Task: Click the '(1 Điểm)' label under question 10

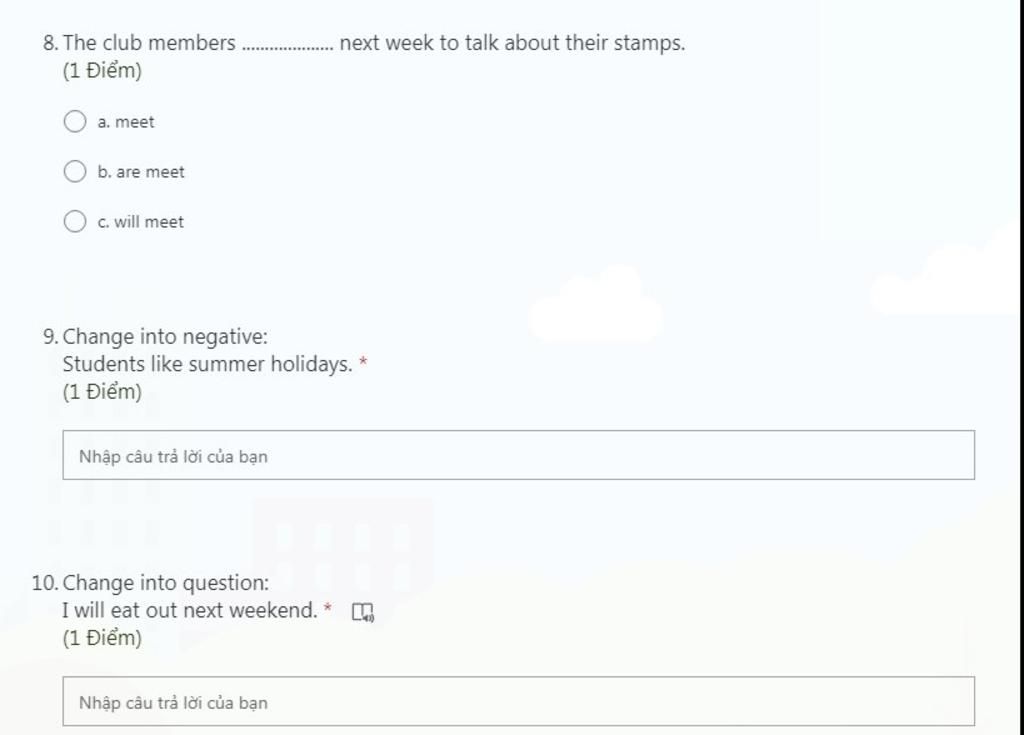Action: click(102, 638)
